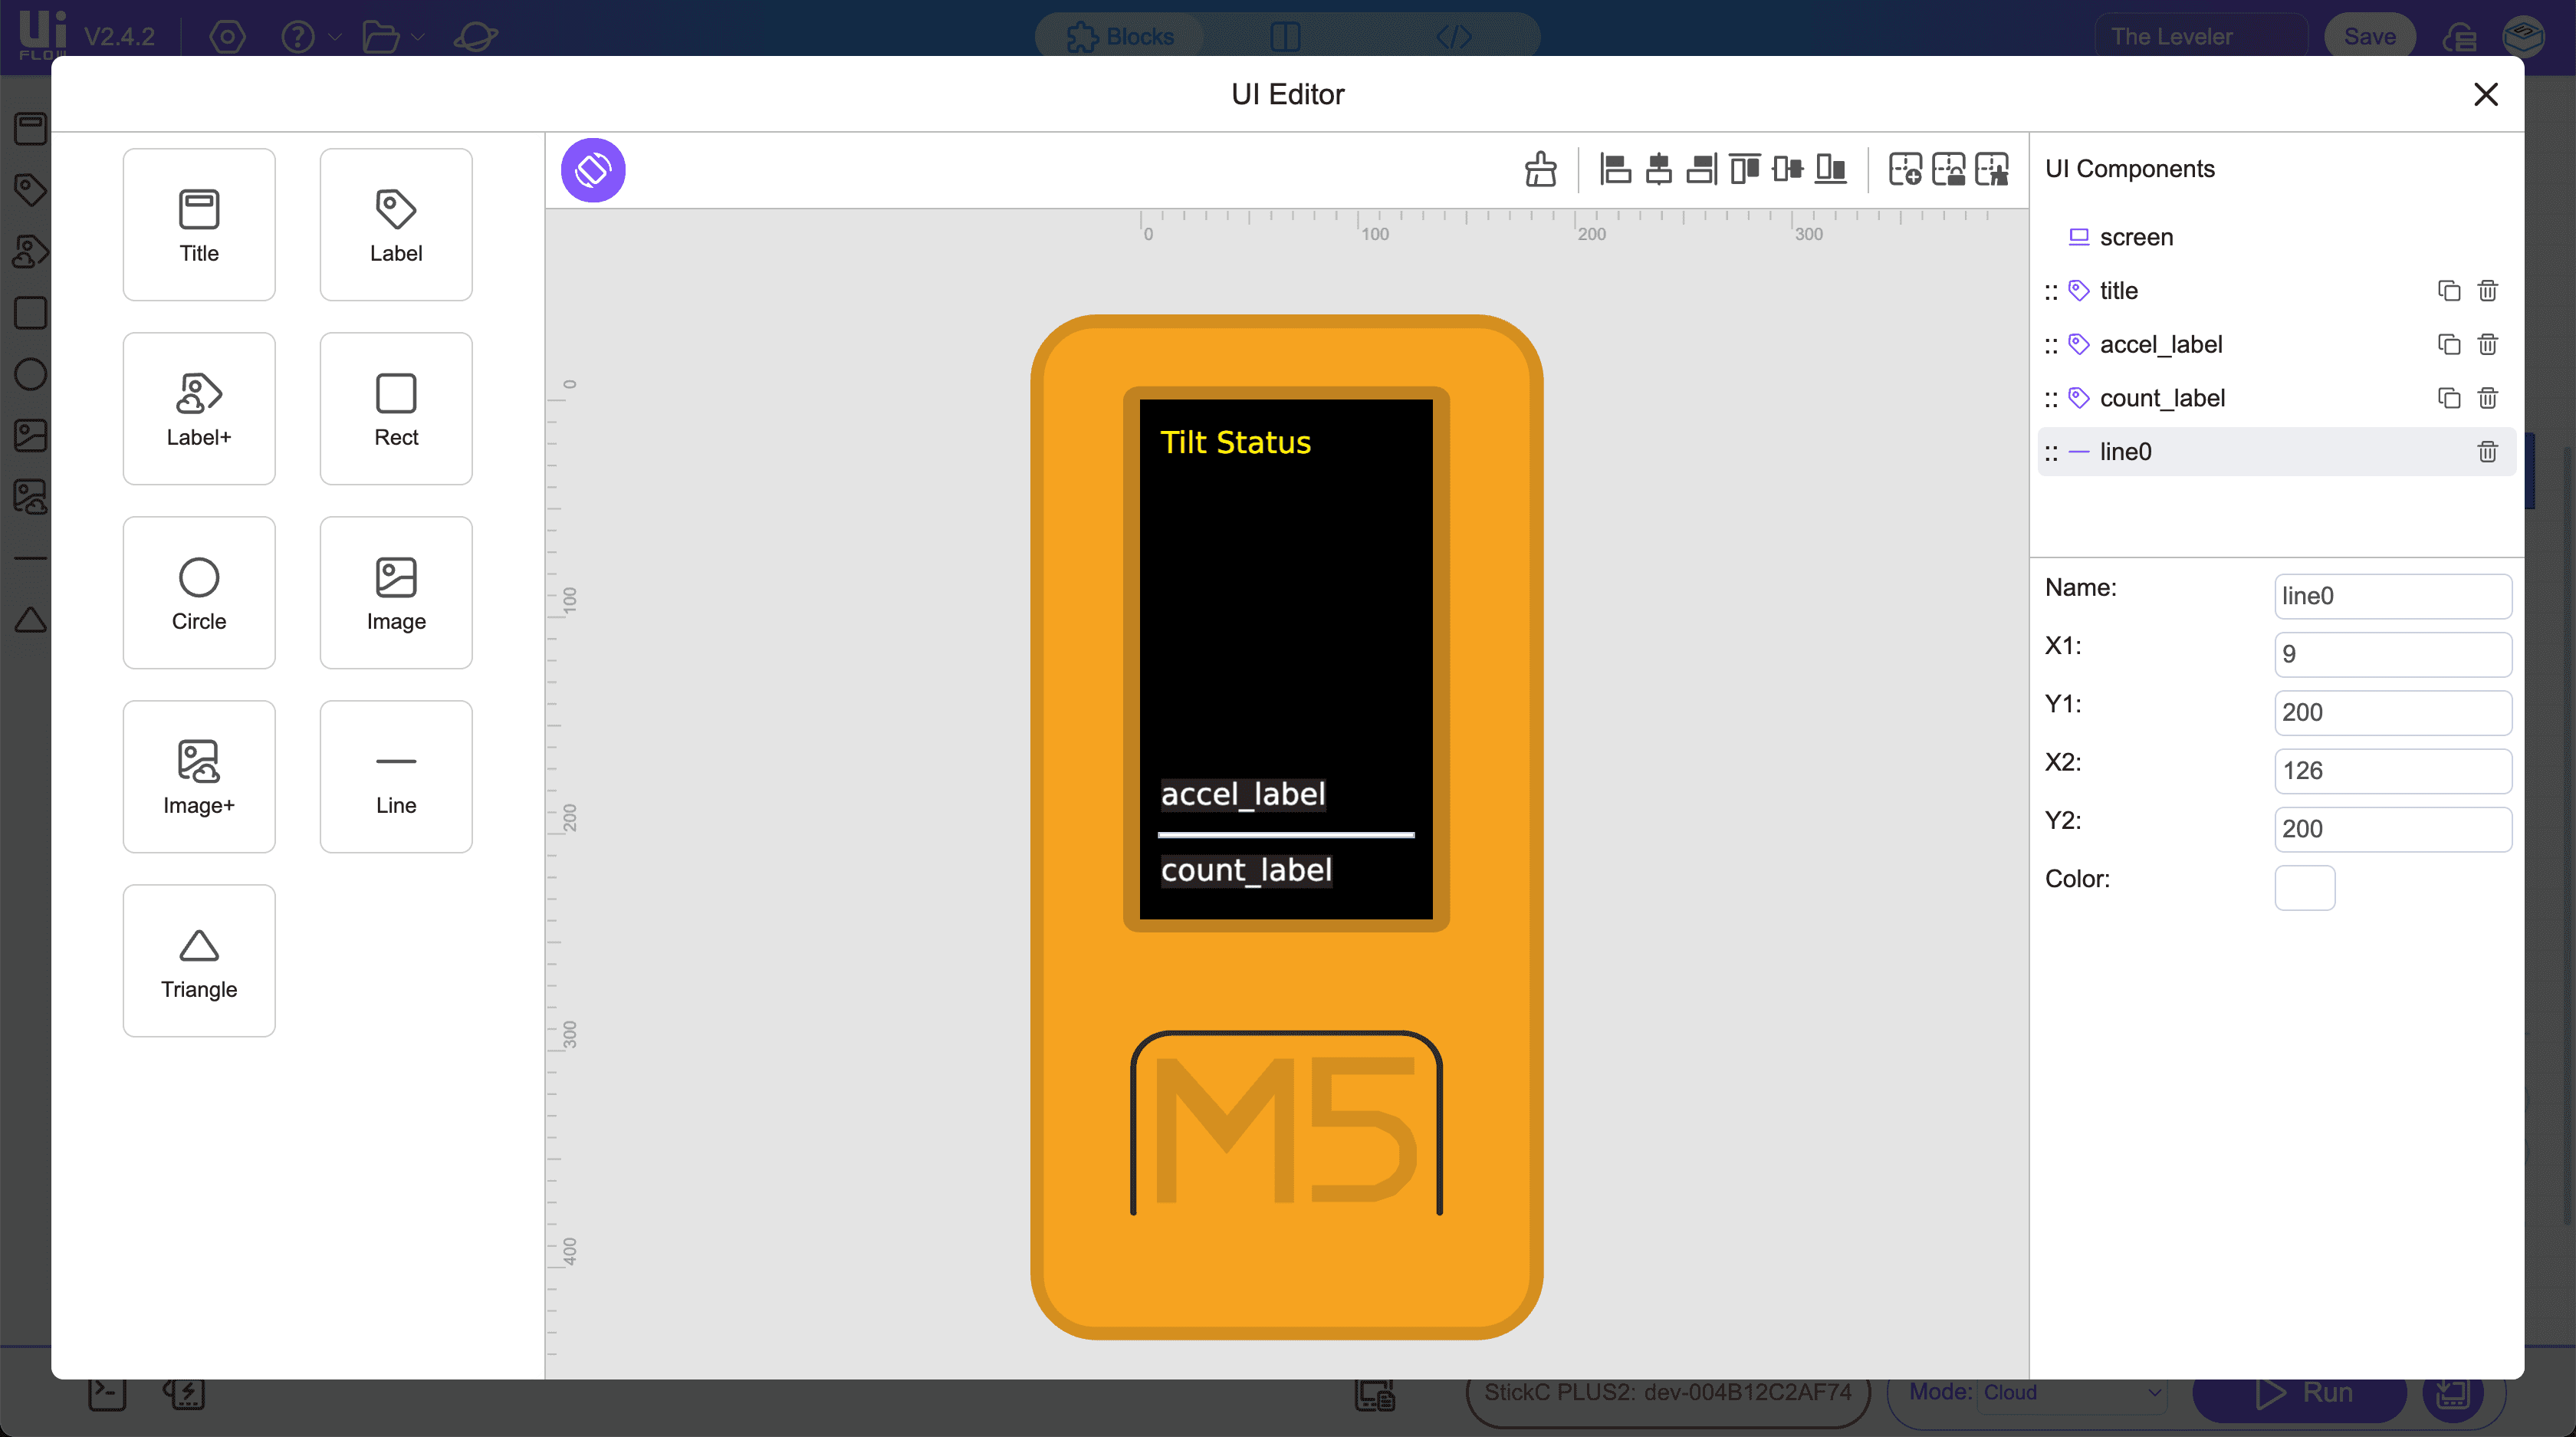
Task: Open the line0 Color swatch
Action: (2306, 887)
